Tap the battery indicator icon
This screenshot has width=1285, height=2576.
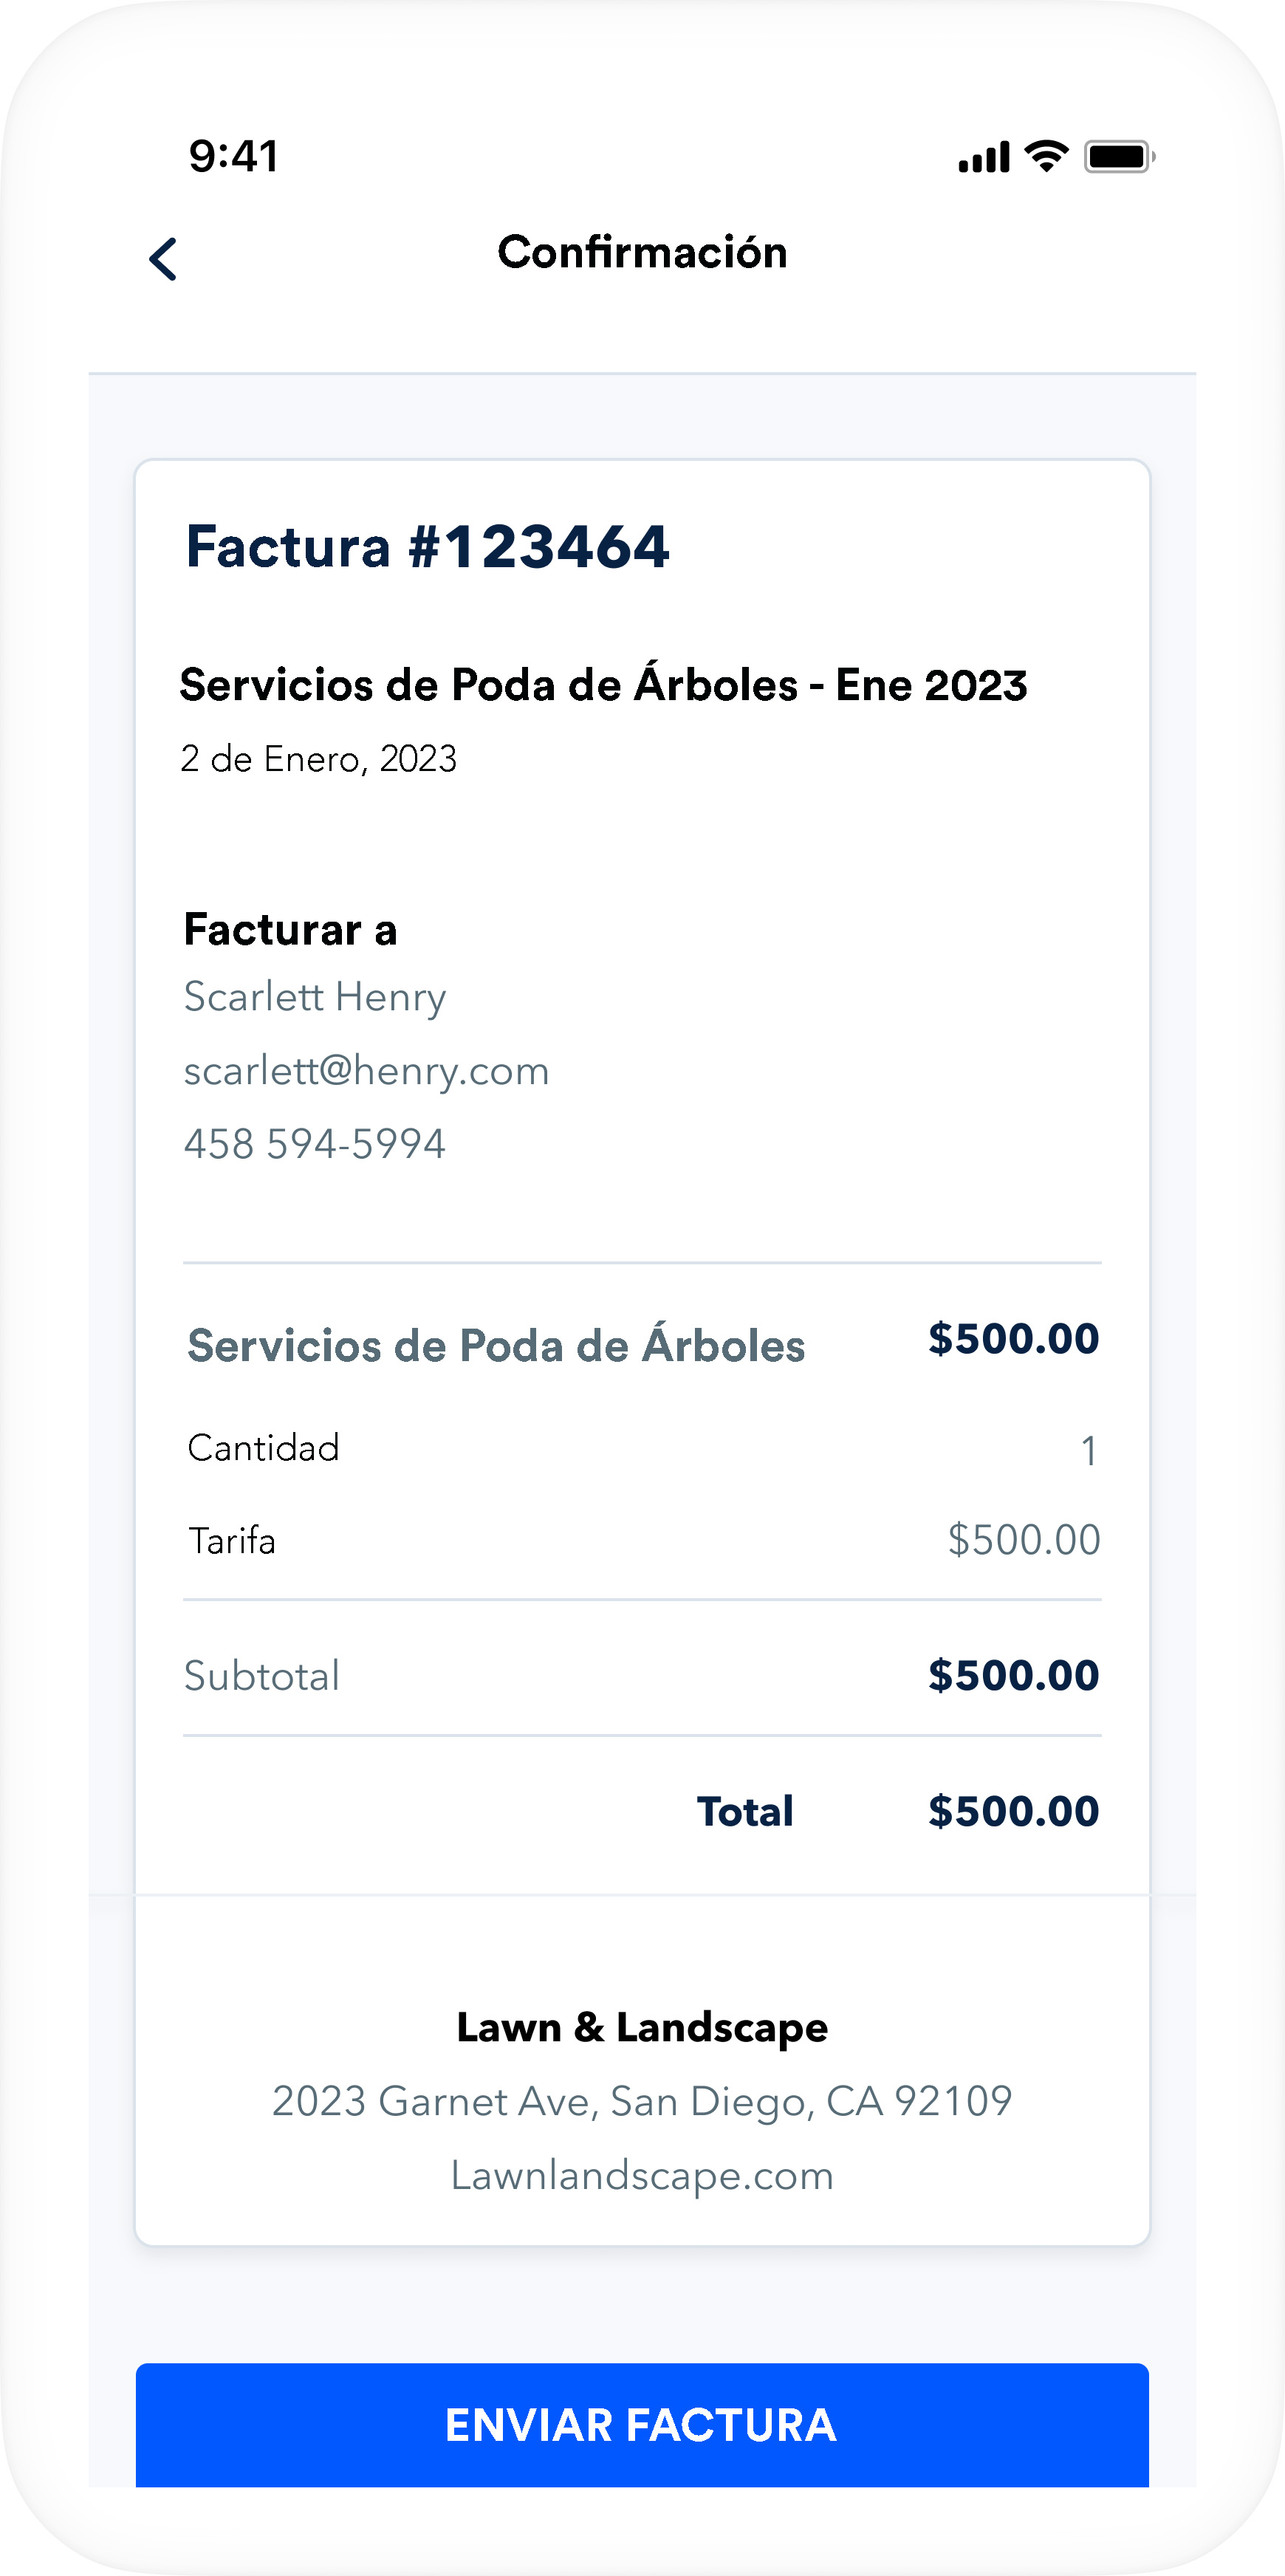click(1119, 157)
